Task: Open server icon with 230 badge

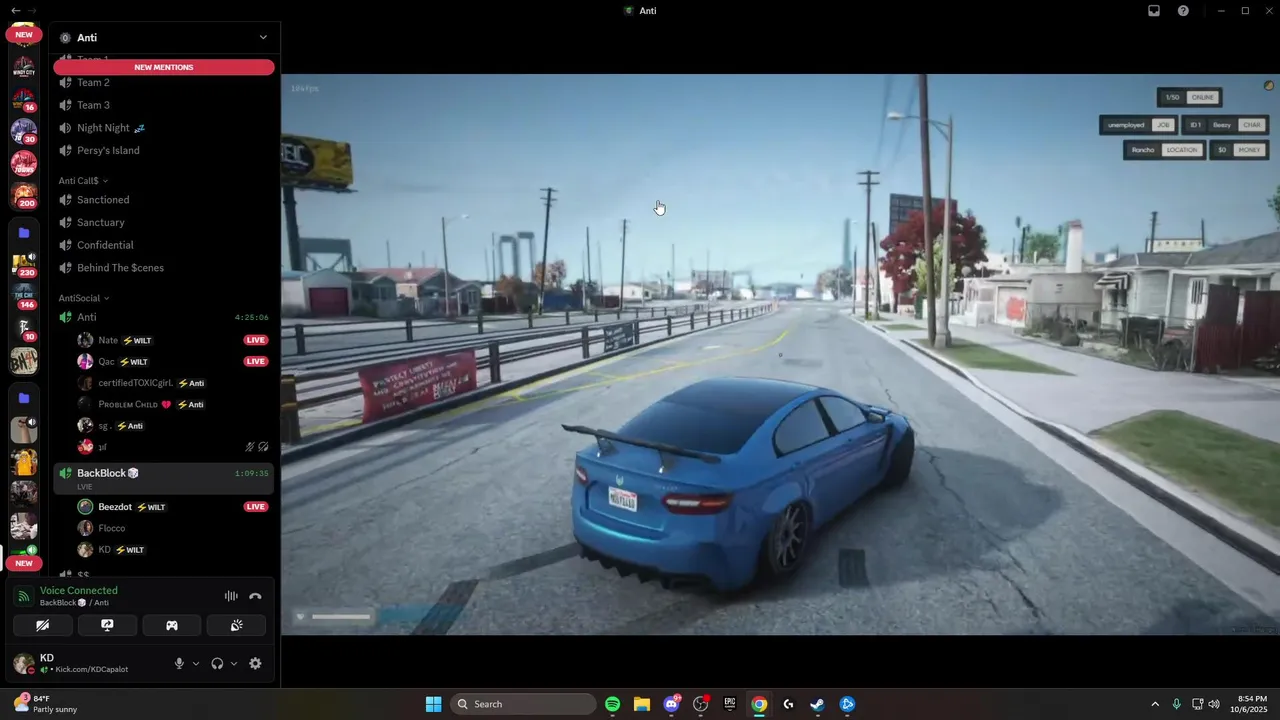Action: [24, 265]
